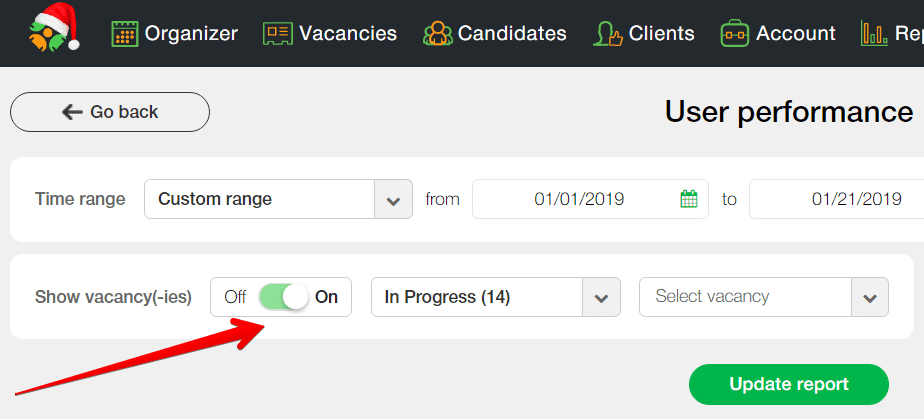Viewport: 924px width, 419px height.
Task: Expand the In Progress (14) status dropdown
Action: click(601, 297)
